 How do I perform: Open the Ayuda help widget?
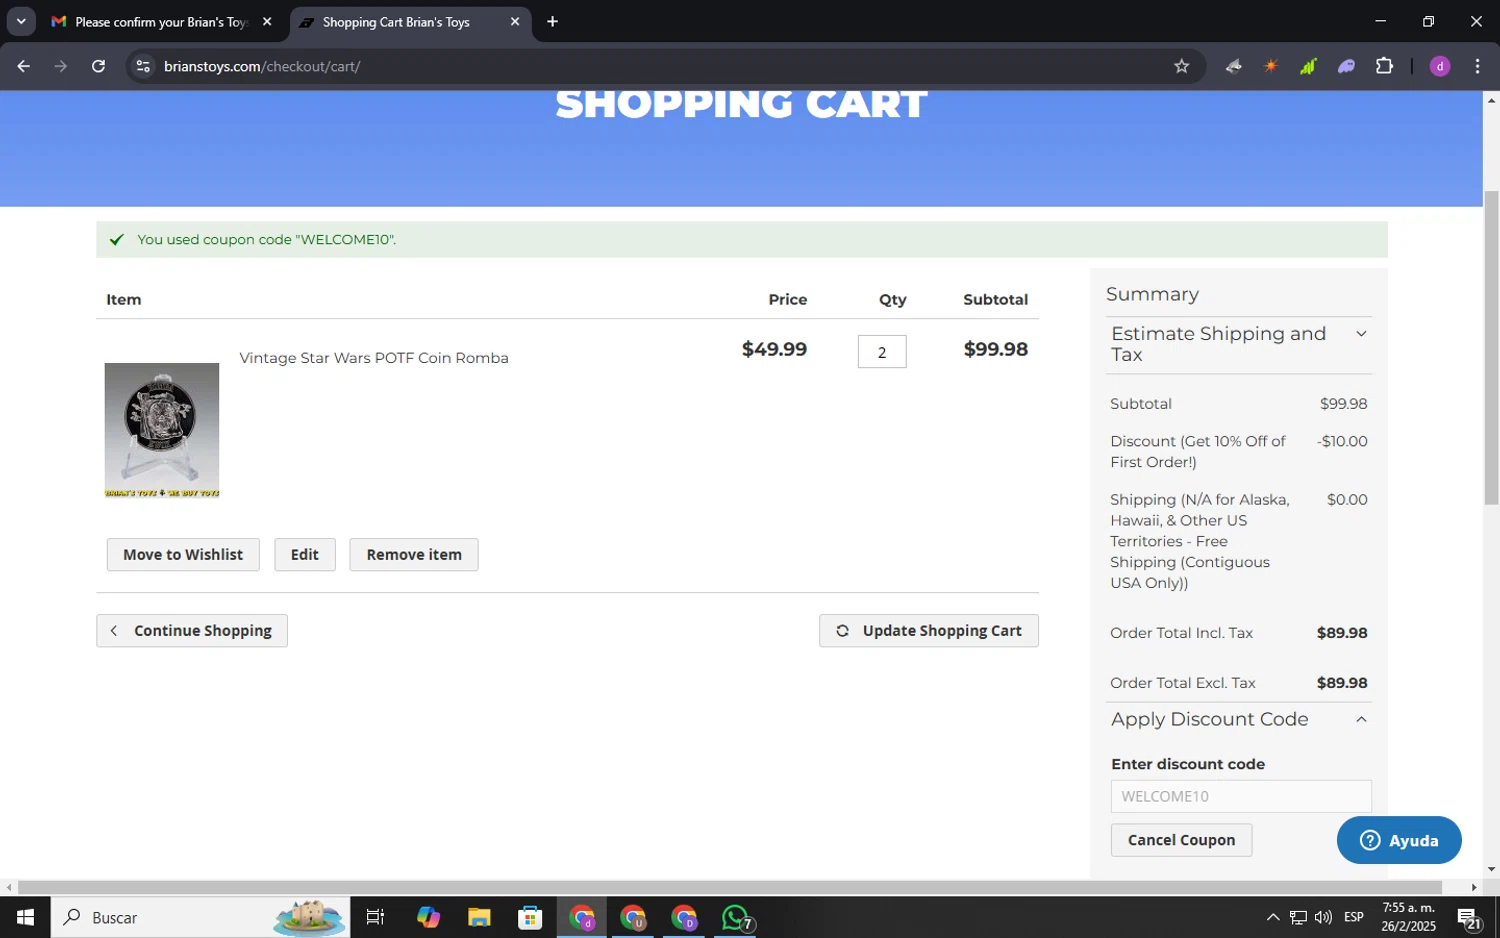point(1399,840)
